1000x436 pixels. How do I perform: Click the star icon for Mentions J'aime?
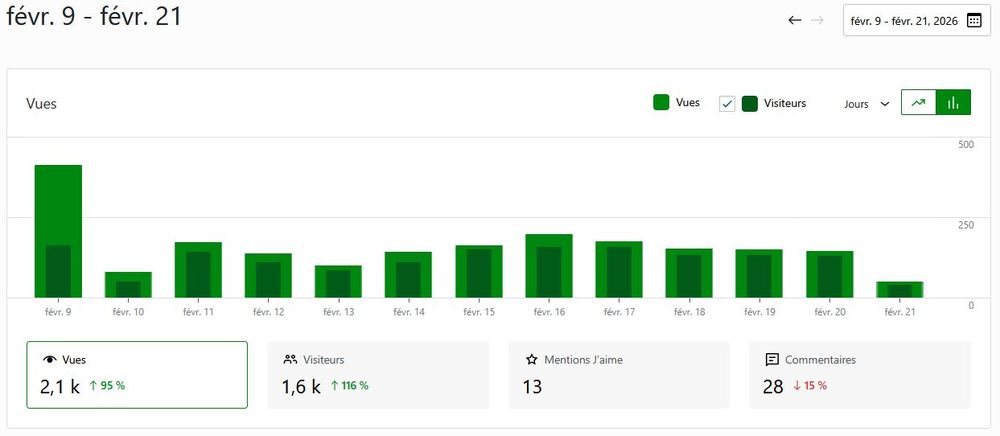tap(532, 359)
